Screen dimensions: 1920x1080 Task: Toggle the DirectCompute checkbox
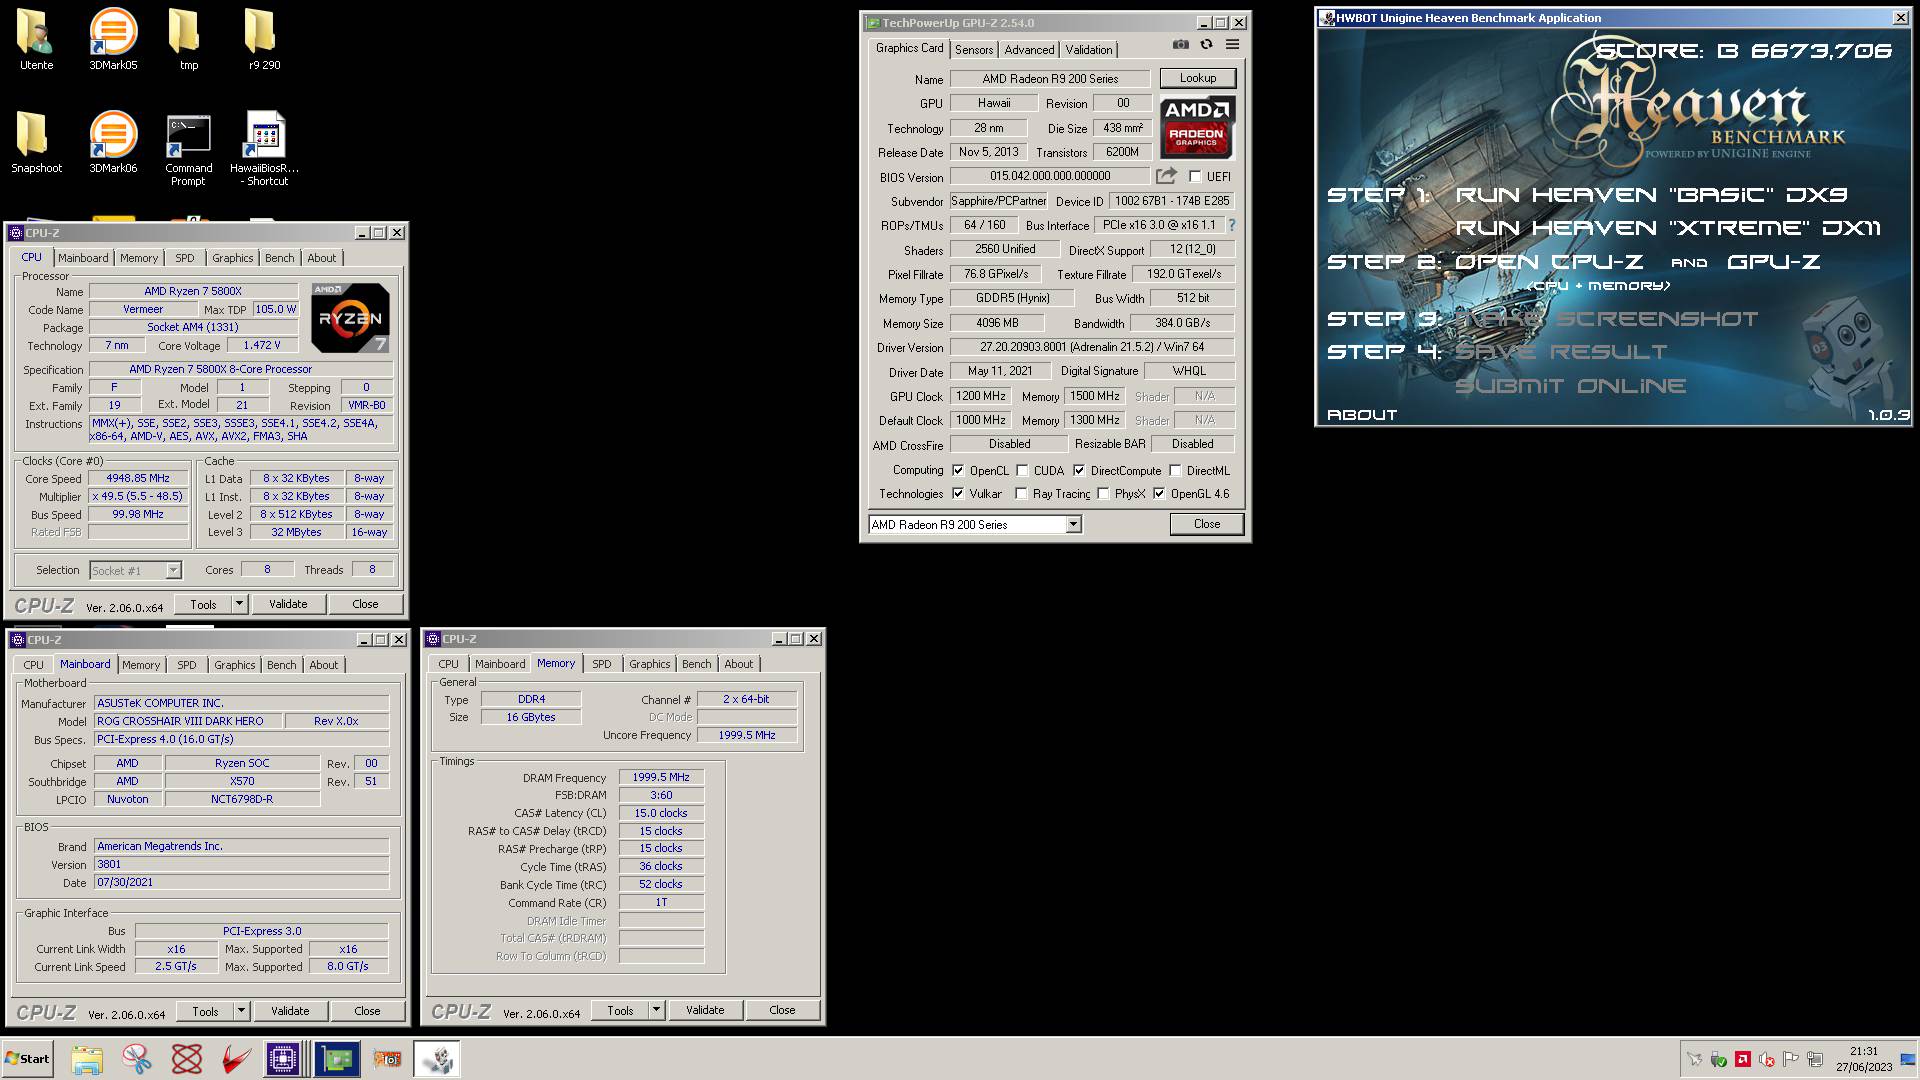tap(1079, 471)
